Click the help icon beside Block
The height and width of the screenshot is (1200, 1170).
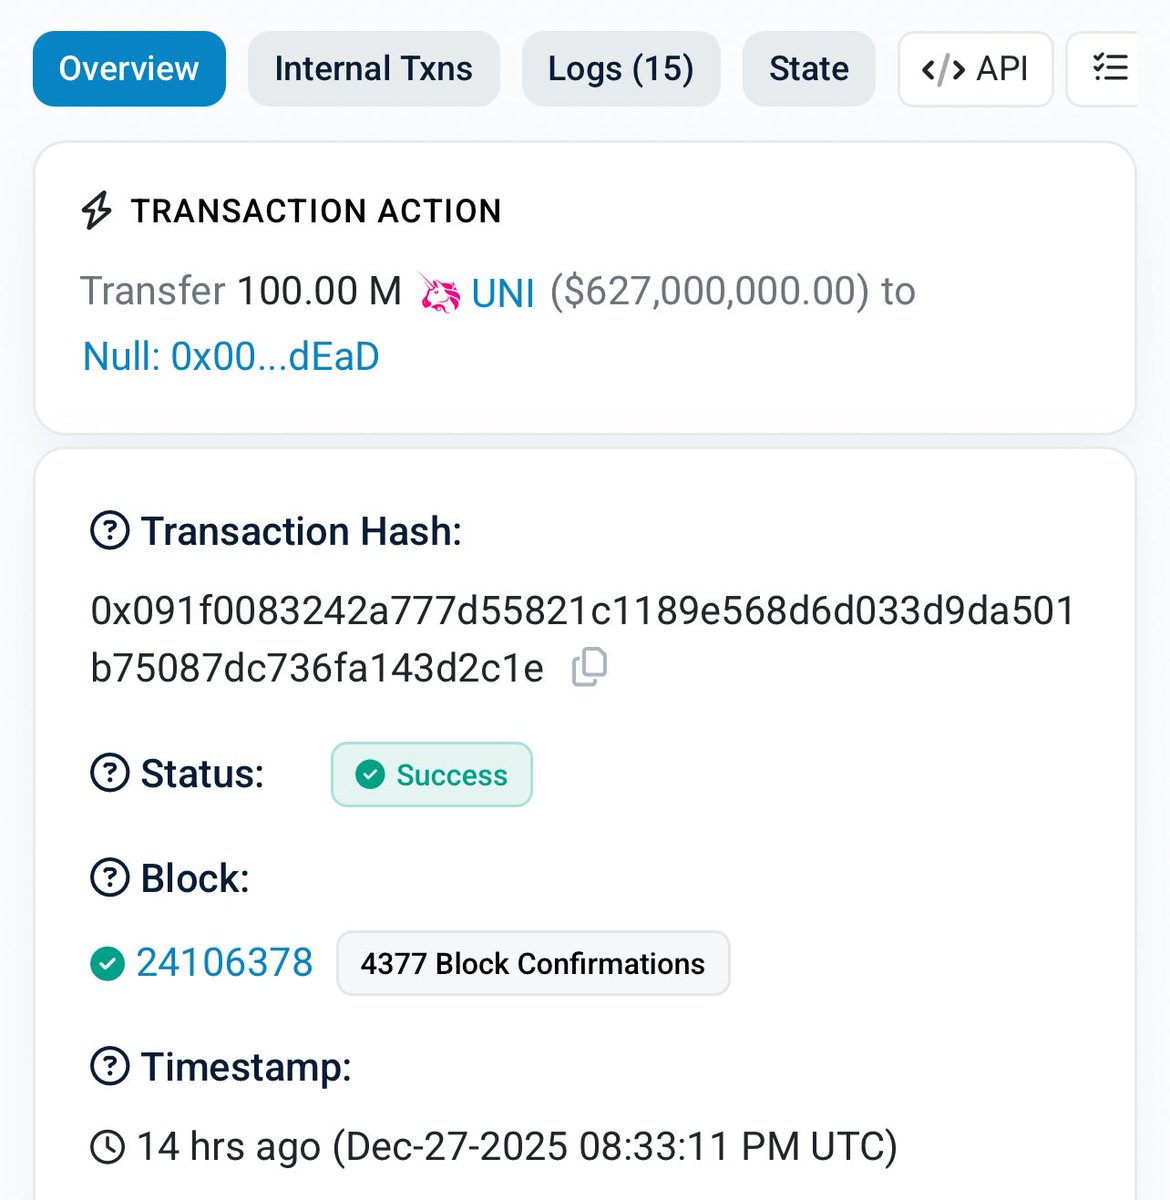[110, 878]
